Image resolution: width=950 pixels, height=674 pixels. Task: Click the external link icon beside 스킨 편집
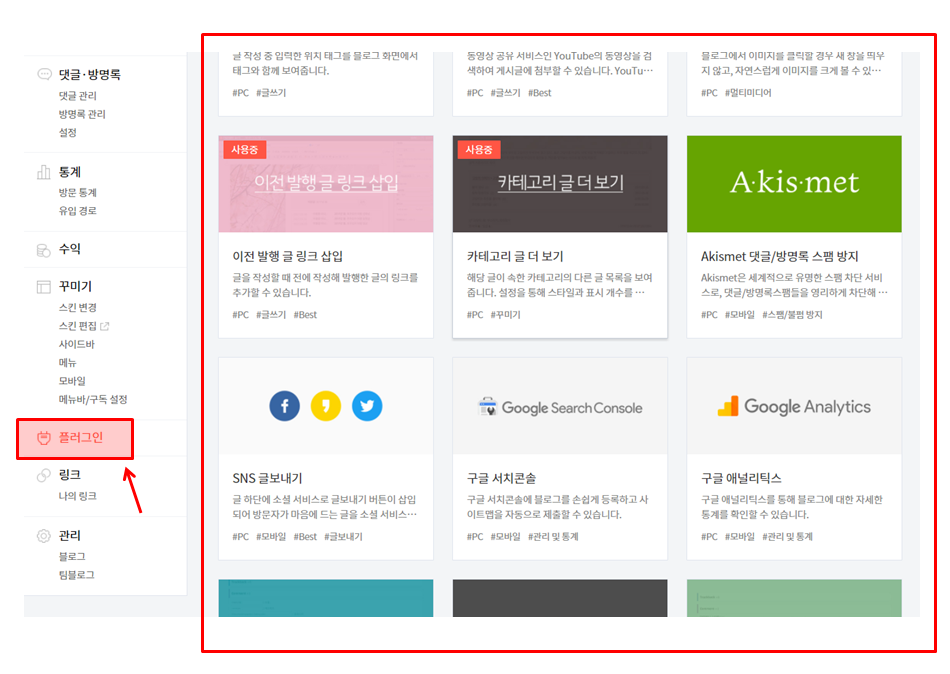click(x=105, y=326)
